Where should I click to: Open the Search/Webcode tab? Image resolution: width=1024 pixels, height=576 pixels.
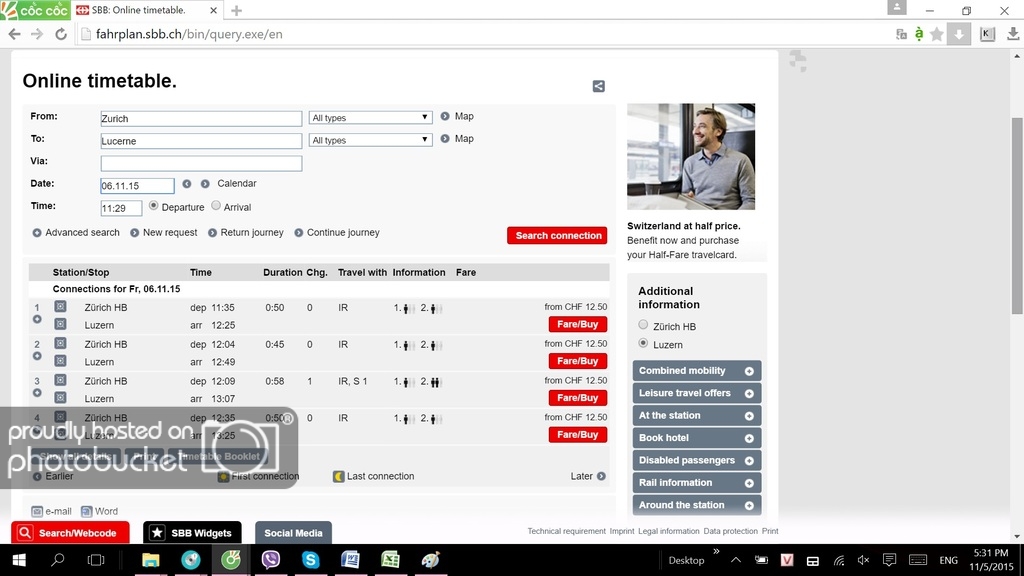coord(70,533)
